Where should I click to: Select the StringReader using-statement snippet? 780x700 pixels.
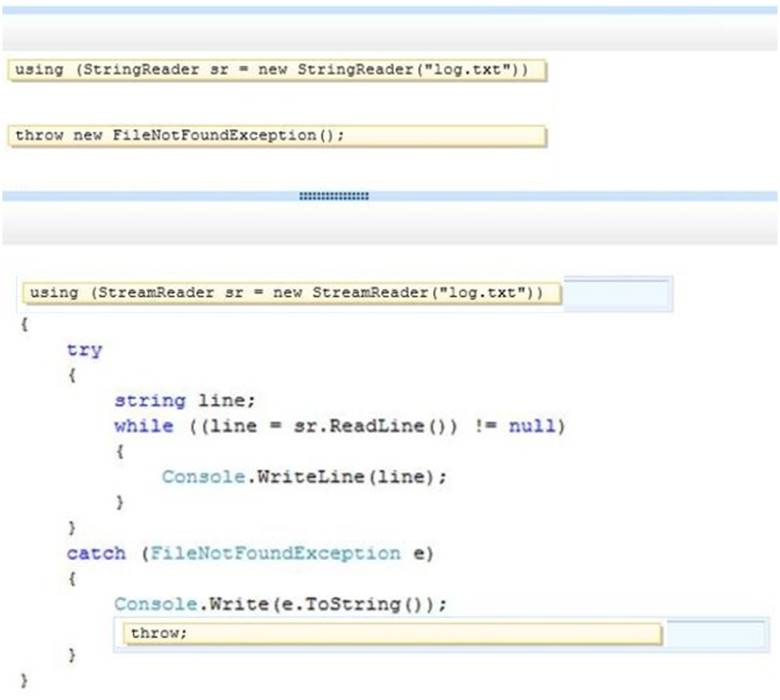(x=276, y=72)
